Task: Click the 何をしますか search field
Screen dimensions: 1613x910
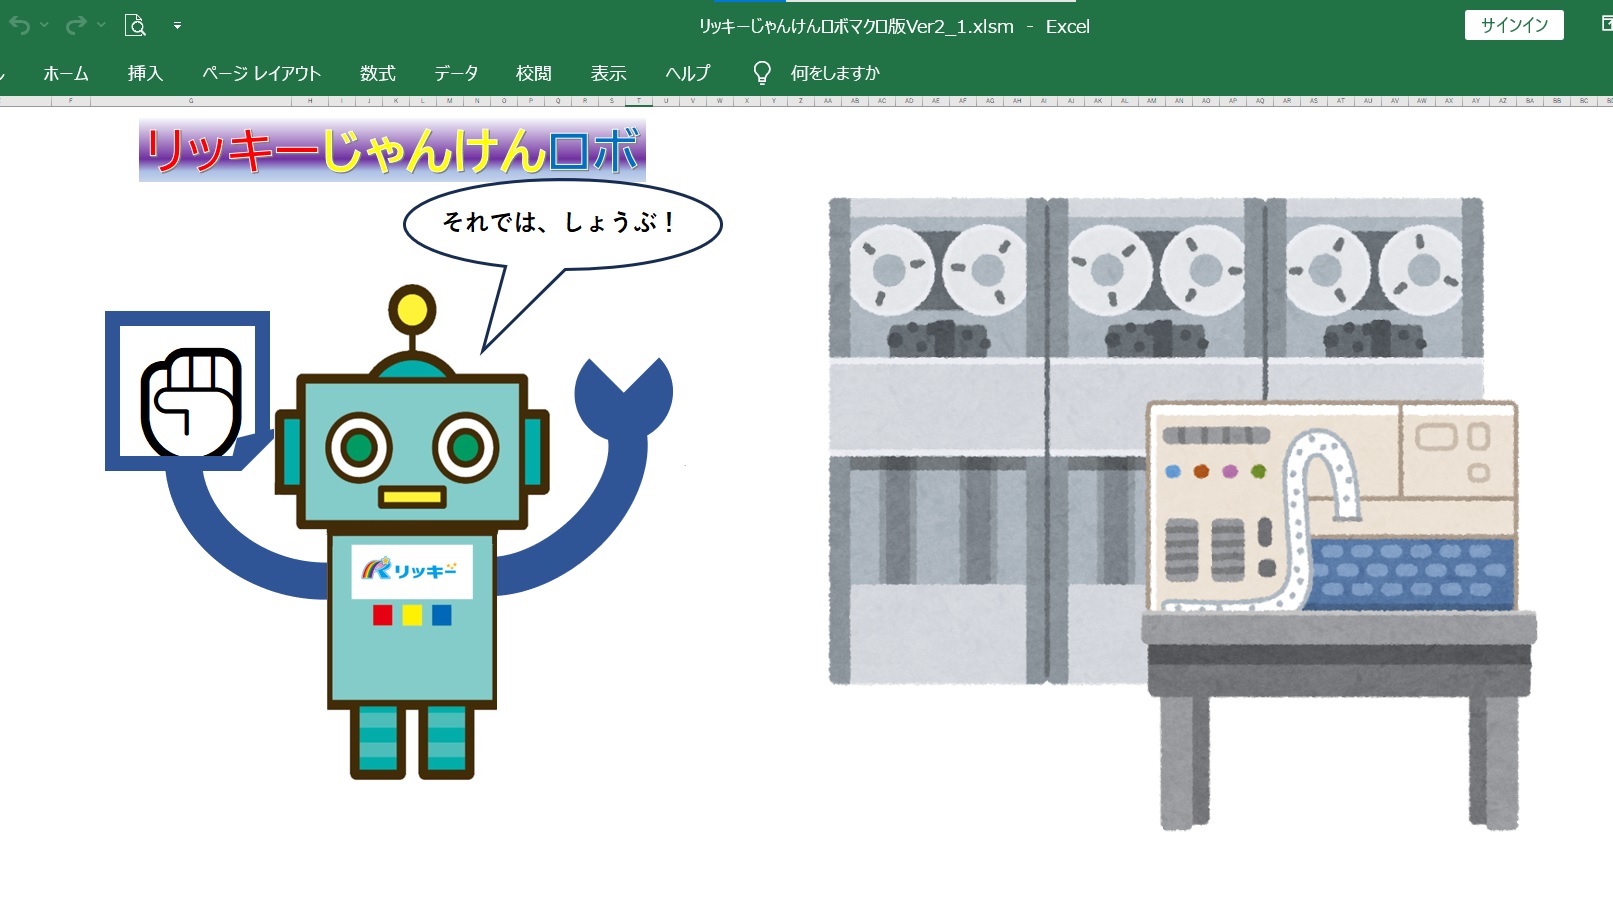Action: 835,73
